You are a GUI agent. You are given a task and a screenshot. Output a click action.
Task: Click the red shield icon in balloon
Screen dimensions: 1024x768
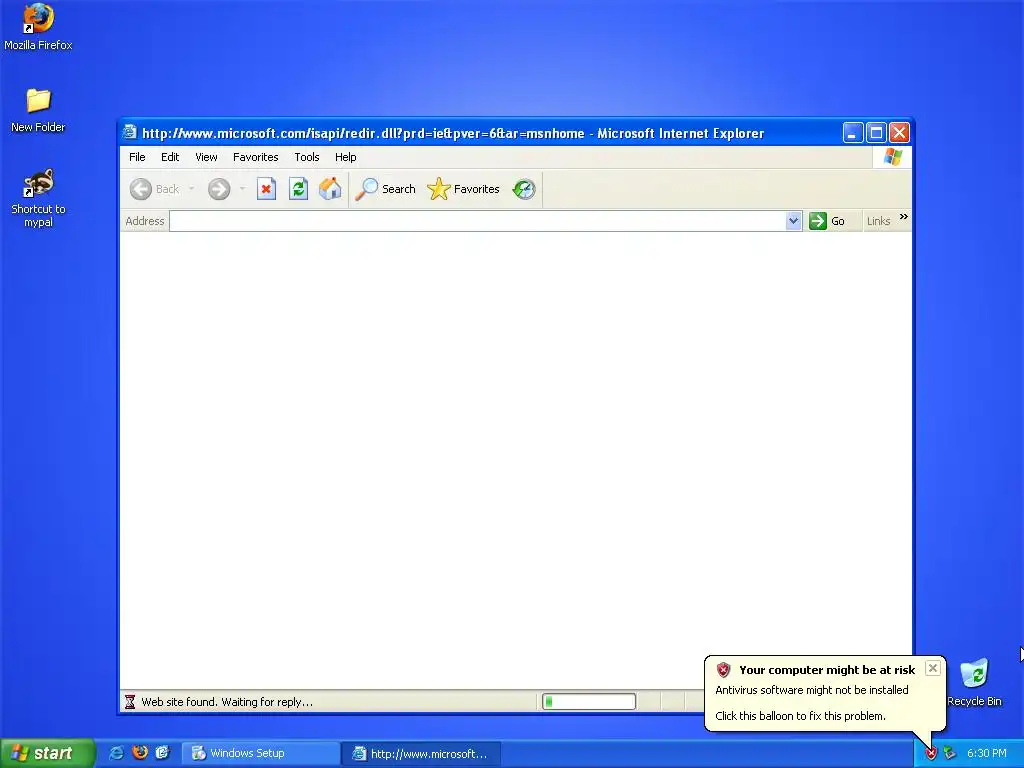pyautogui.click(x=724, y=670)
